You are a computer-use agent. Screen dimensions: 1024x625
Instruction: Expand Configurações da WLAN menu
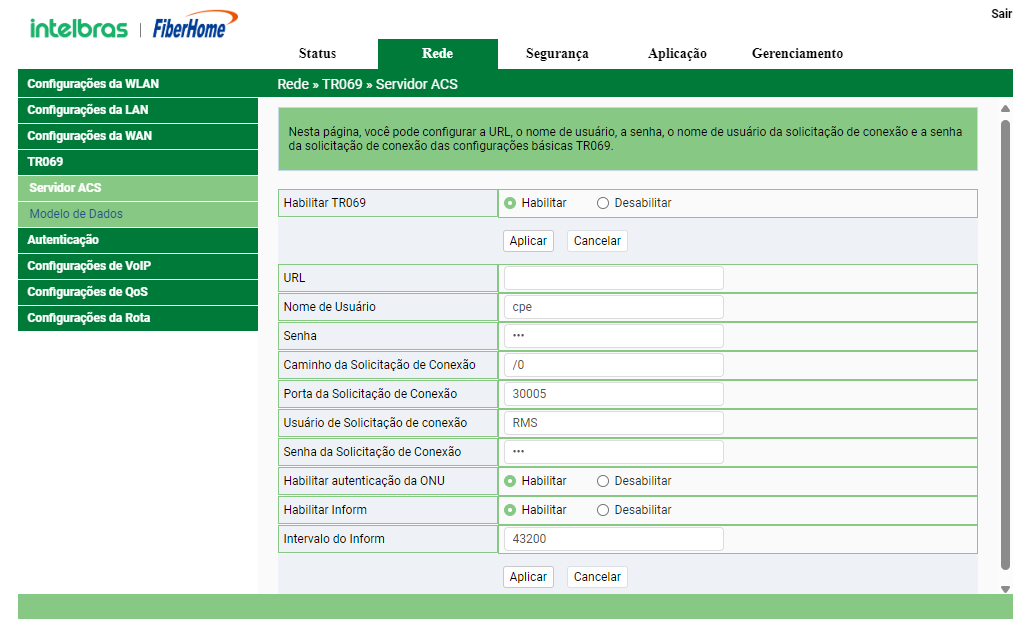point(138,84)
